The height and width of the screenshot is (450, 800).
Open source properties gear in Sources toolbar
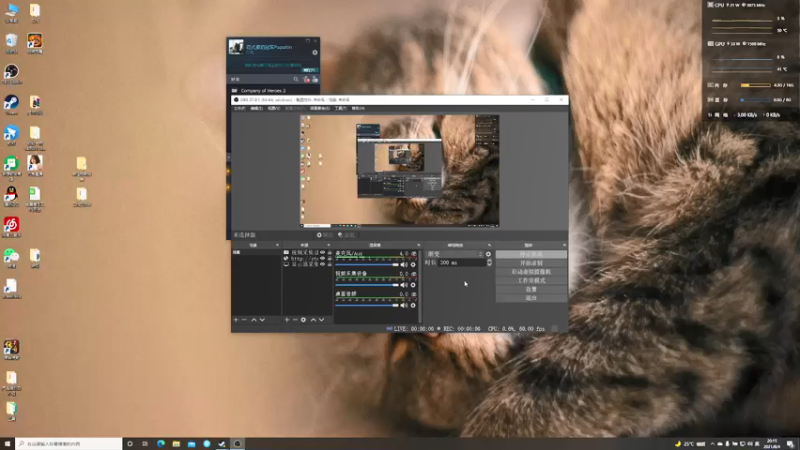(304, 320)
